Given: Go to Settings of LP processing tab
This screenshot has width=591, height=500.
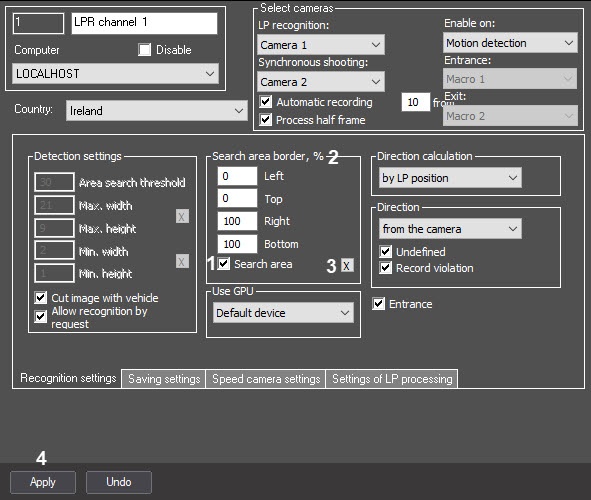Looking at the screenshot, I should click(x=392, y=379).
